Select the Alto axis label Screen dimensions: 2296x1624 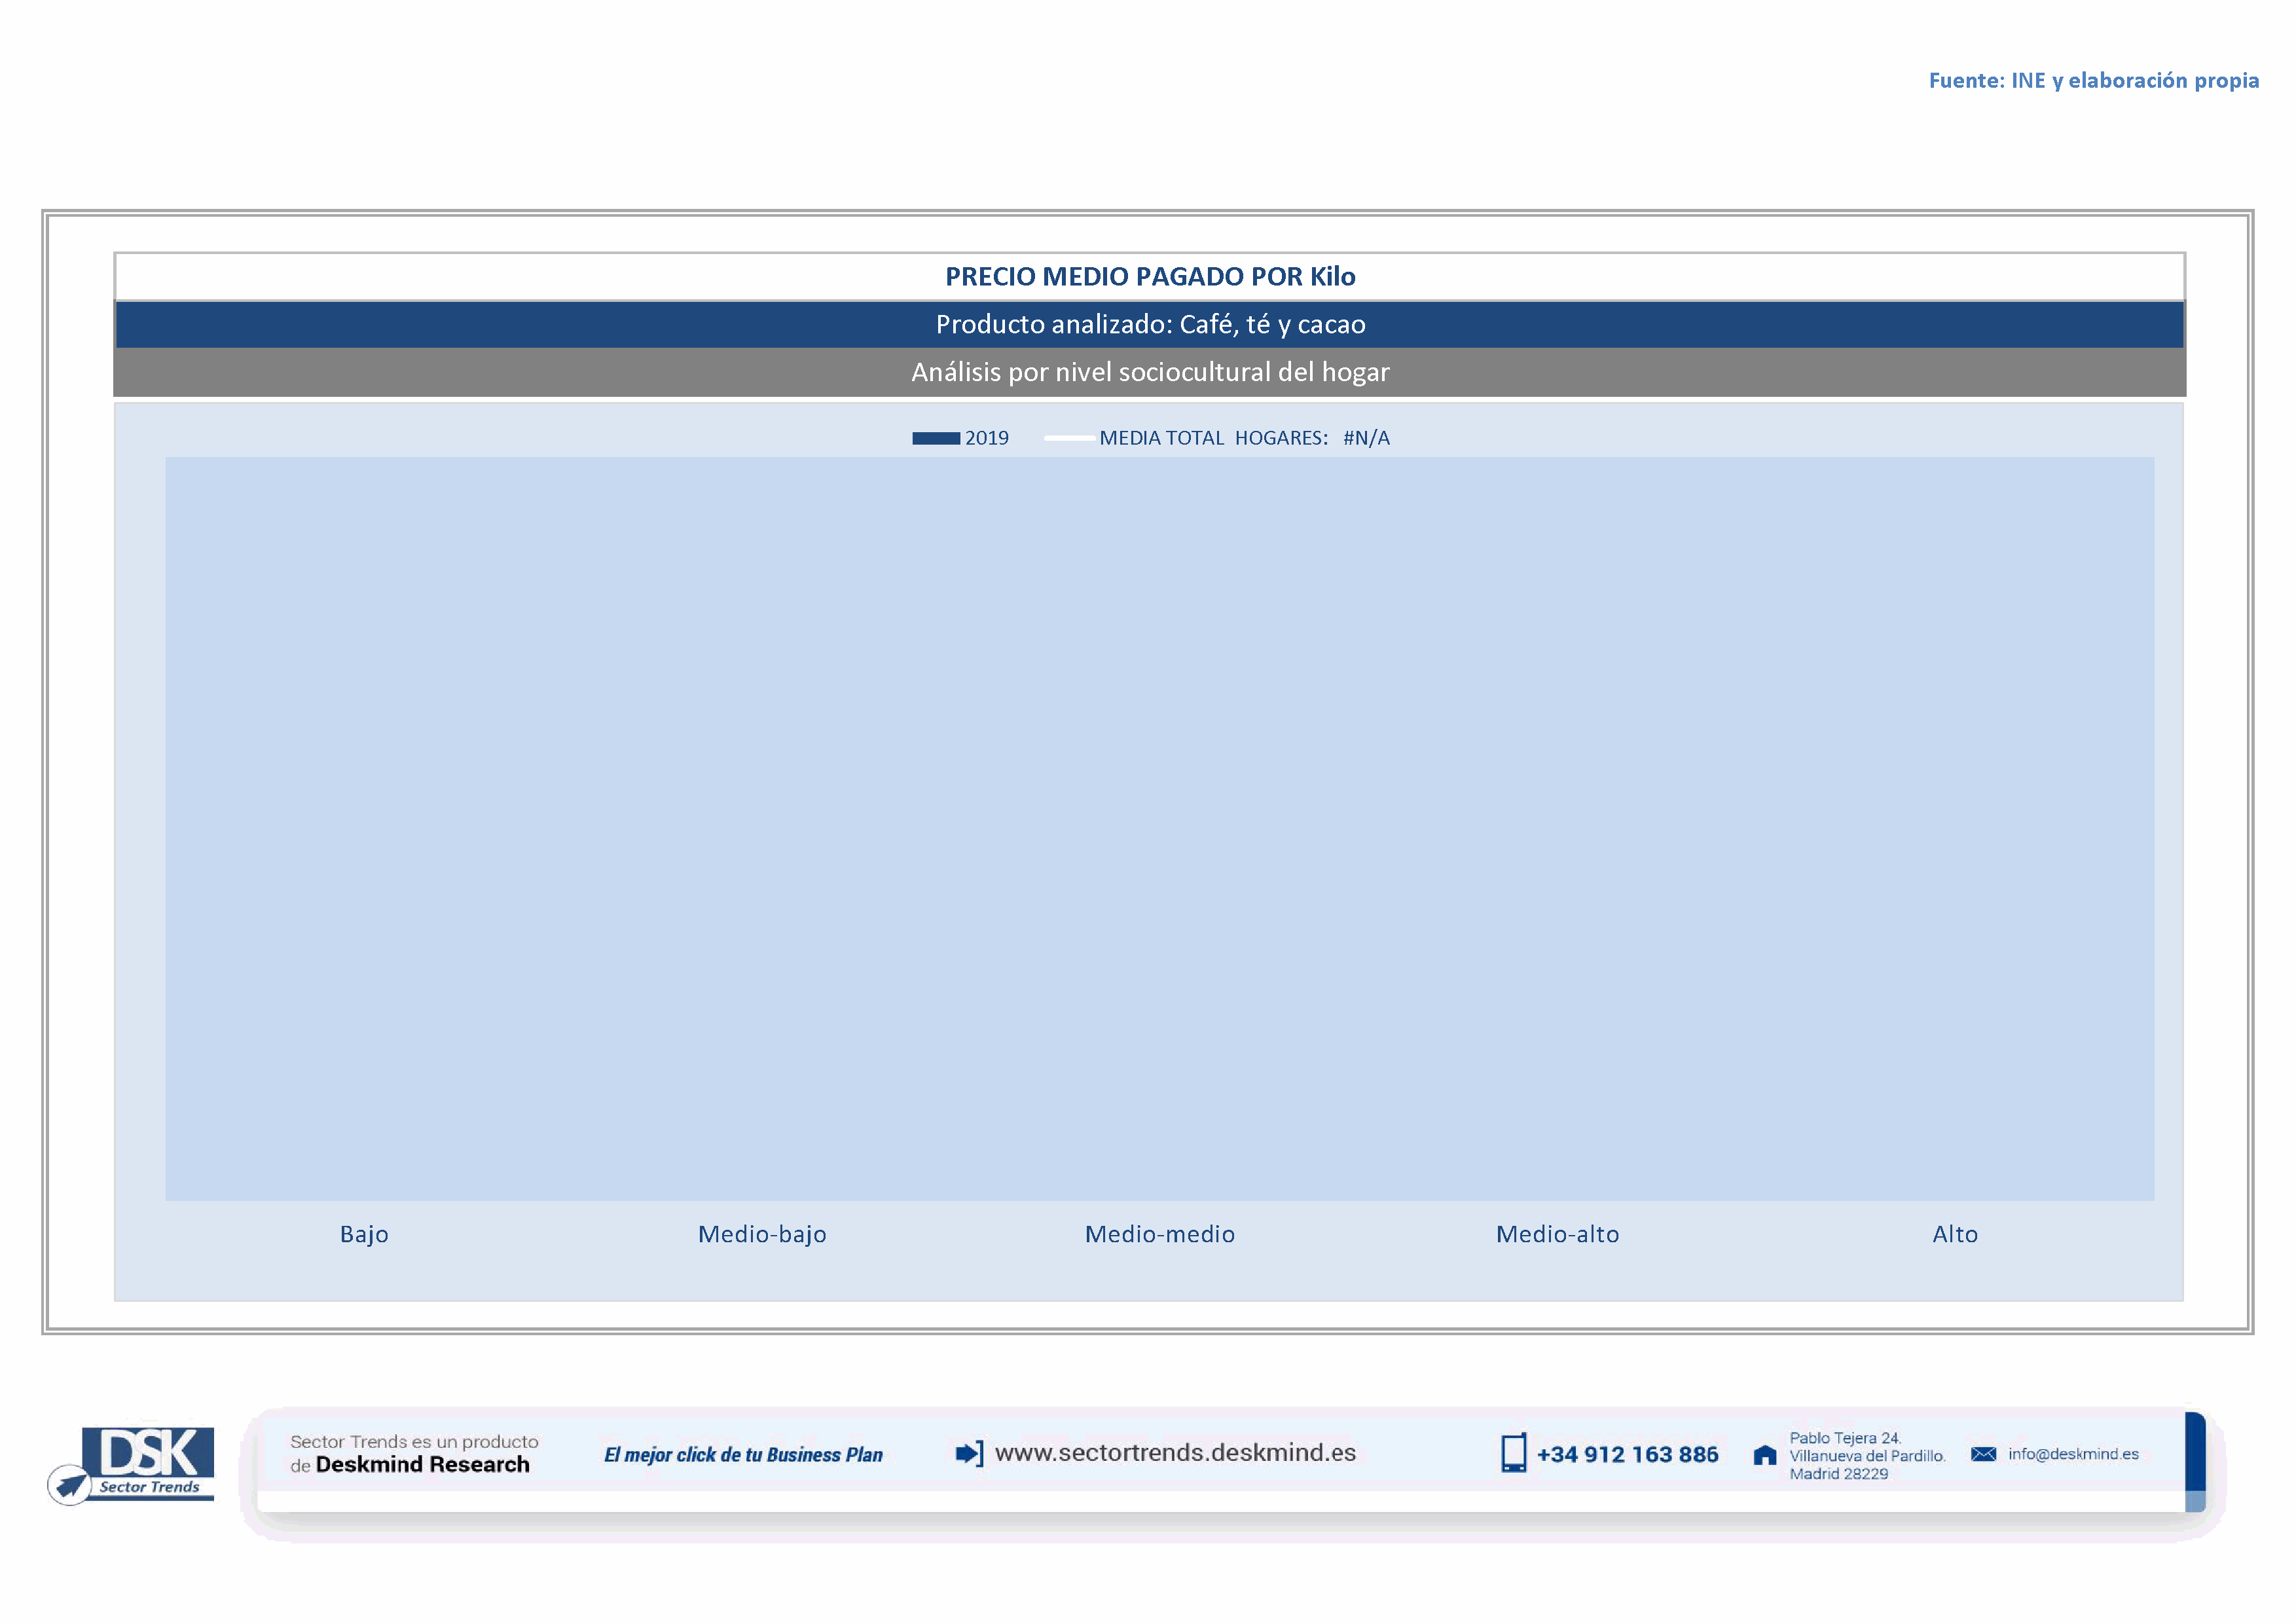[x=1955, y=1234]
